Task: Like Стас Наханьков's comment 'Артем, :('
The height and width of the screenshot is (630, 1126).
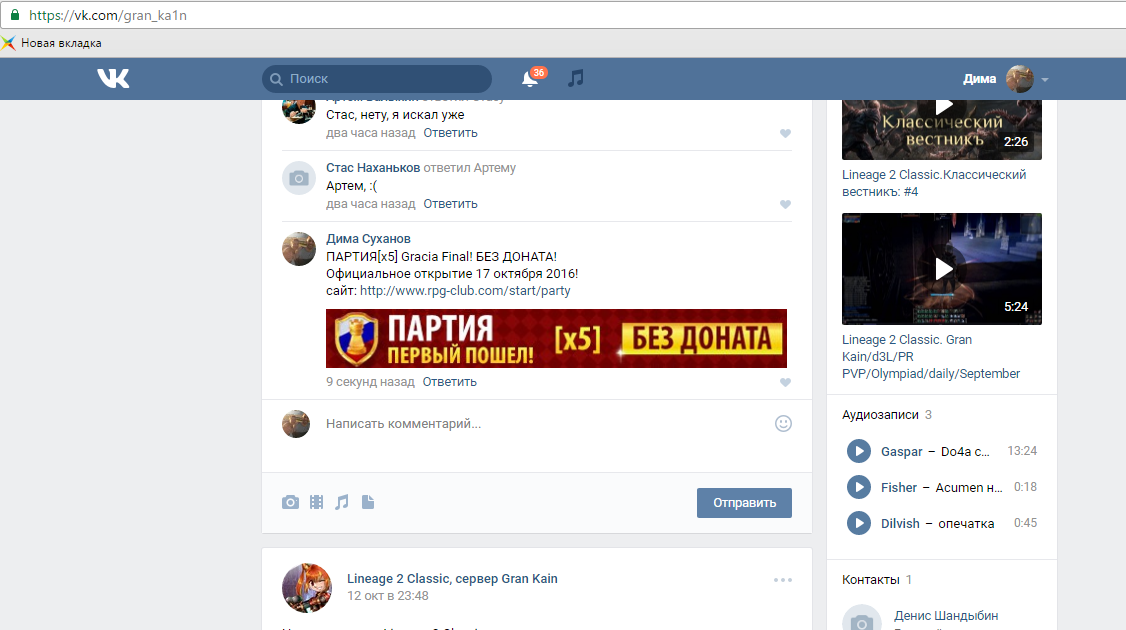Action: pos(785,205)
